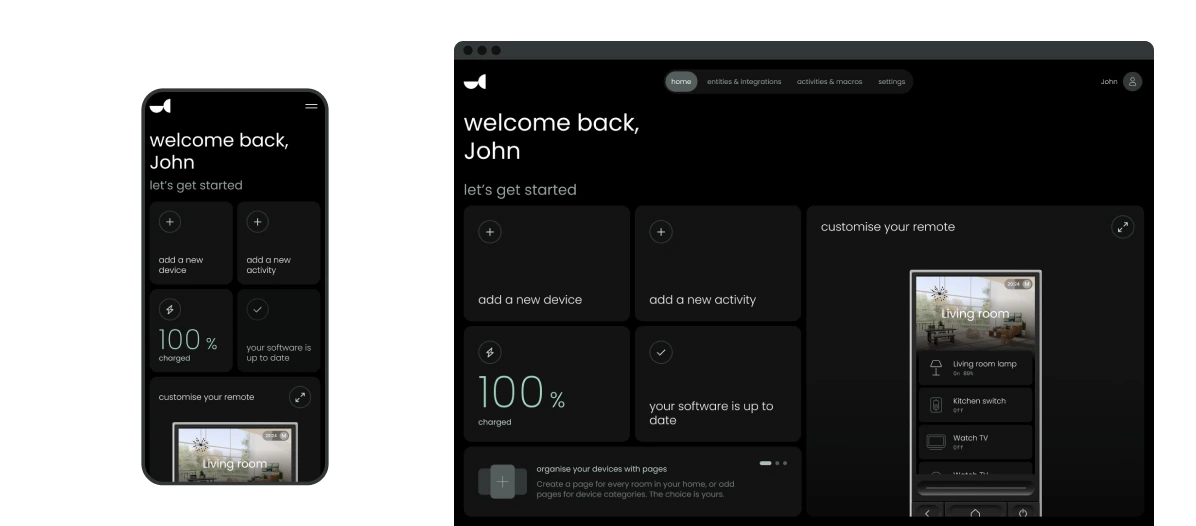The image size is (1196, 526).
Task: Click John's user avatar icon
Action: (x=1132, y=82)
